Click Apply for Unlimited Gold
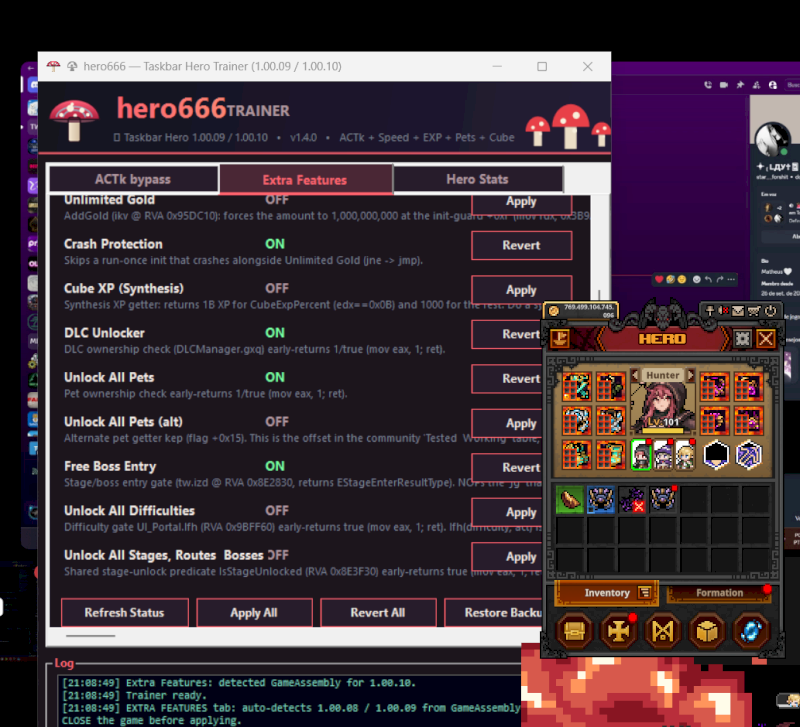This screenshot has height=727, width=800. pos(521,203)
